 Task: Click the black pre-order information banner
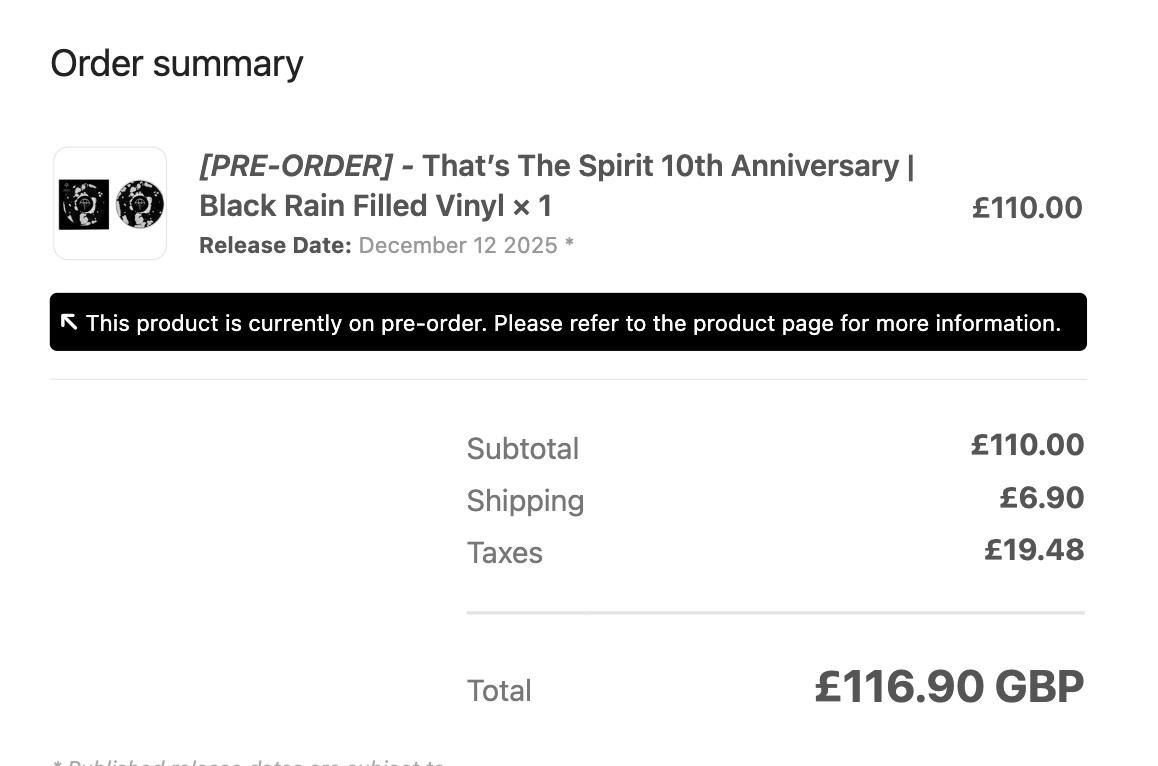[568, 322]
